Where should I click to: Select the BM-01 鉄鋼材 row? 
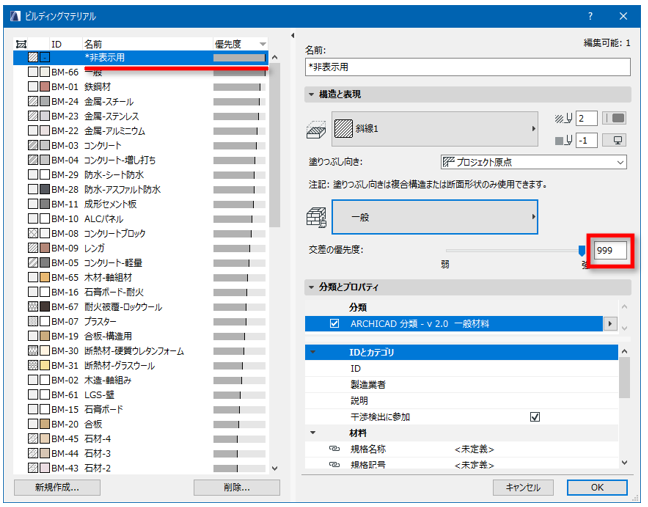coord(141,87)
